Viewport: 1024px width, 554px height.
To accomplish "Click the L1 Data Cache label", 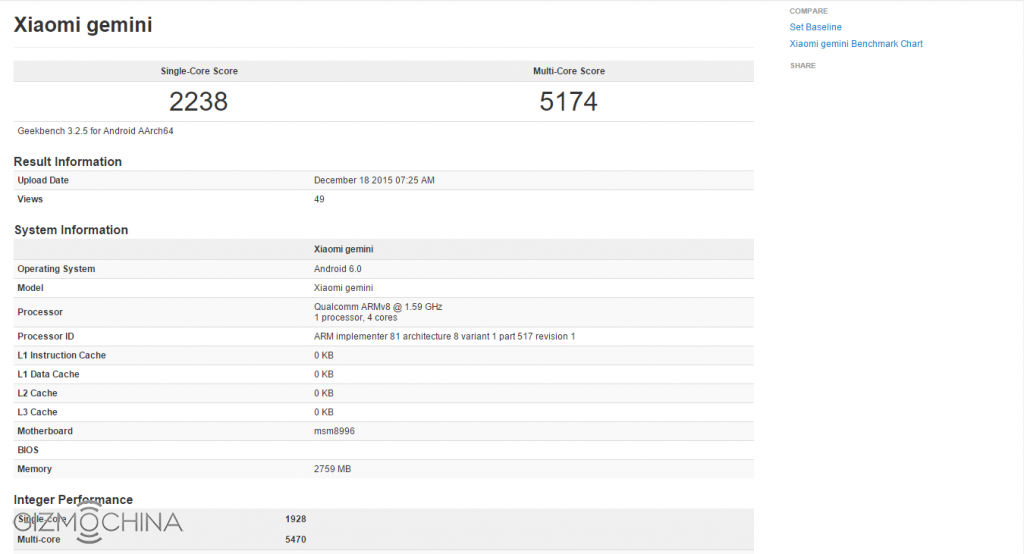I will [48, 374].
